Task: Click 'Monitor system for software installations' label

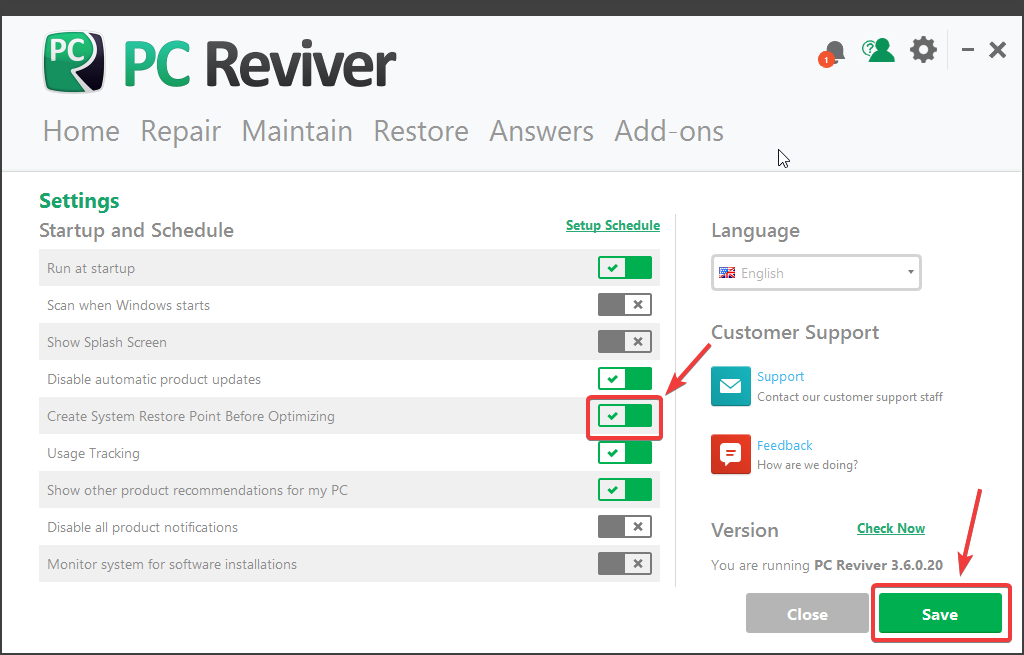Action: pos(172,564)
